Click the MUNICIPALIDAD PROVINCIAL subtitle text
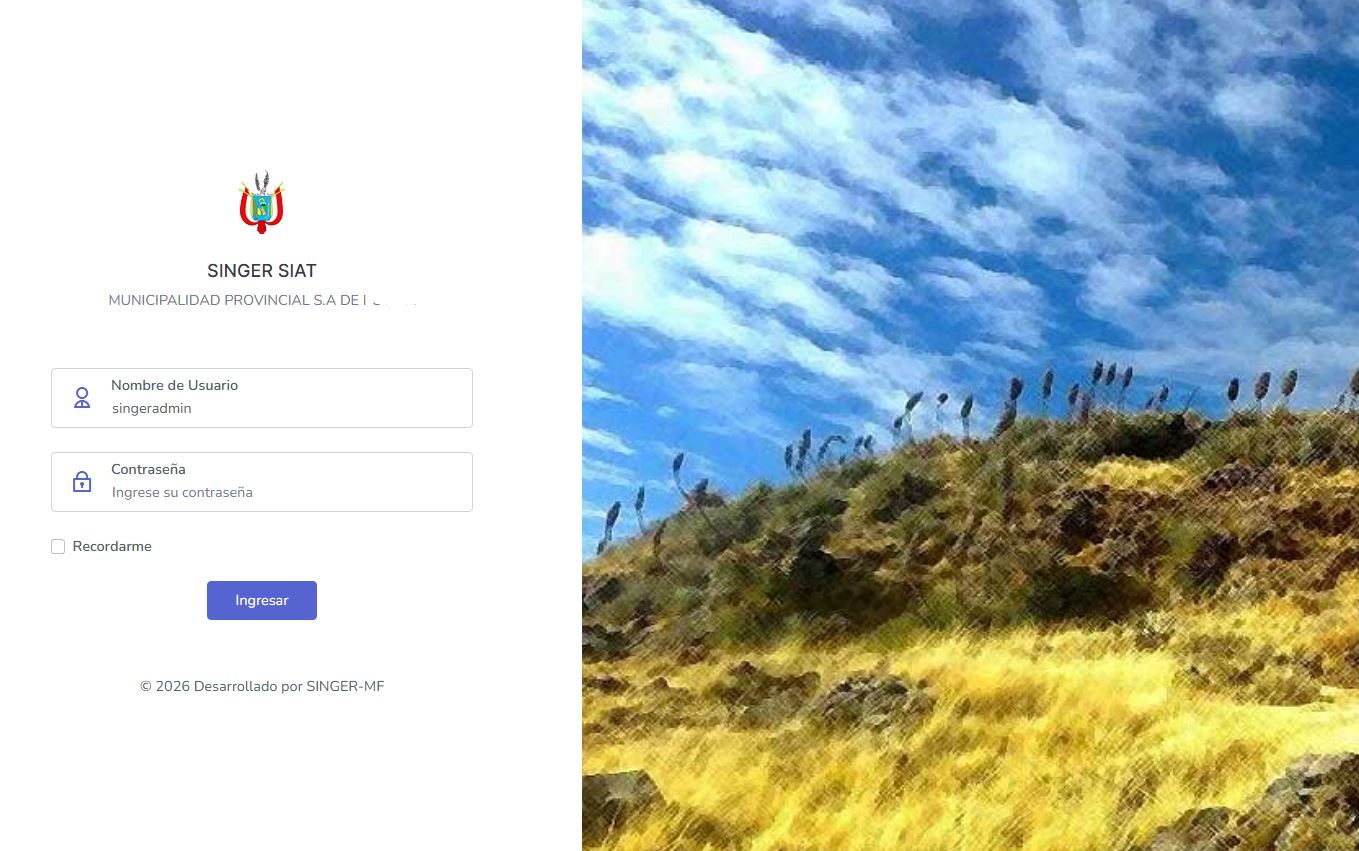1359x851 pixels. [x=262, y=300]
